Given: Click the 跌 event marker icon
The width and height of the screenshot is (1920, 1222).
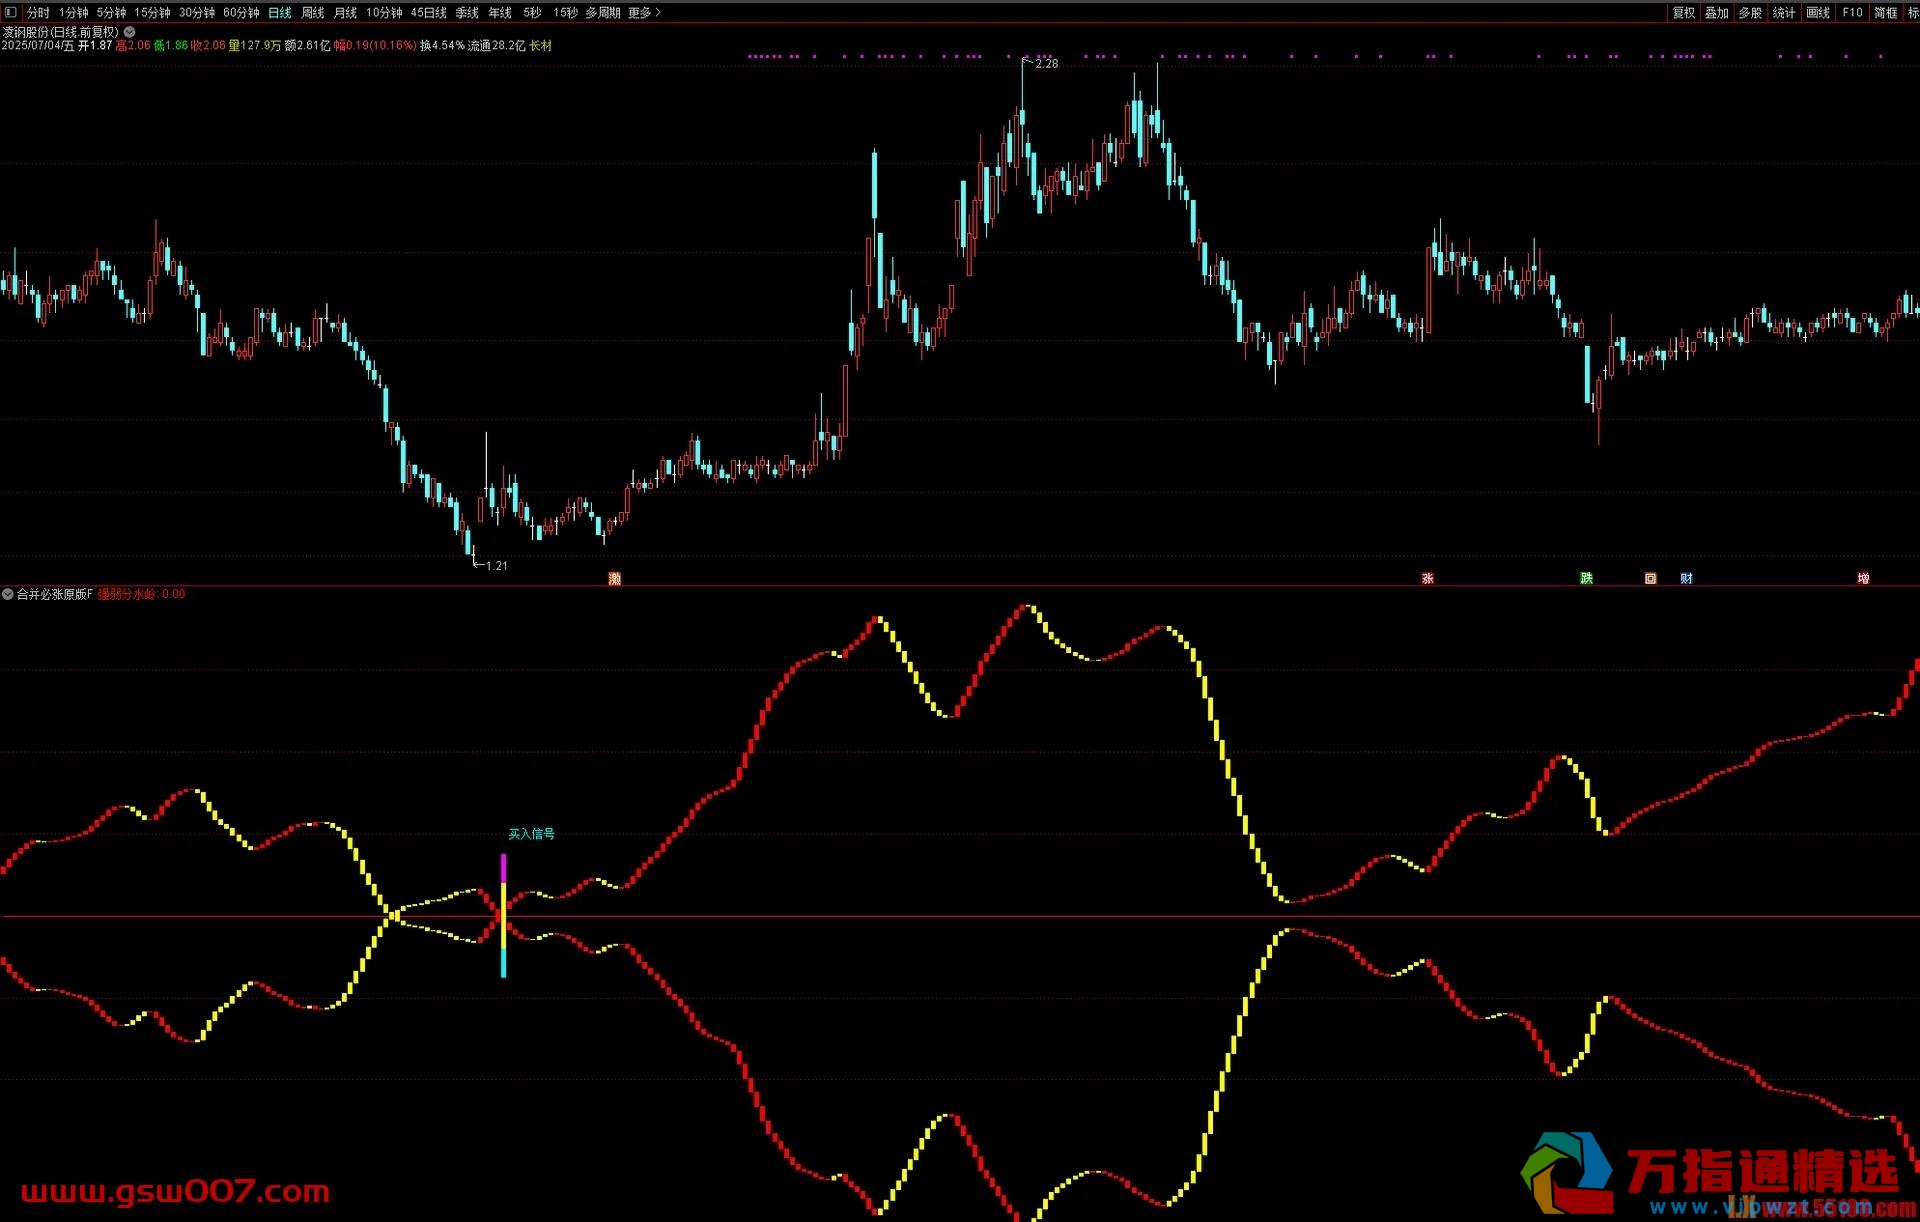Looking at the screenshot, I should (x=1586, y=578).
